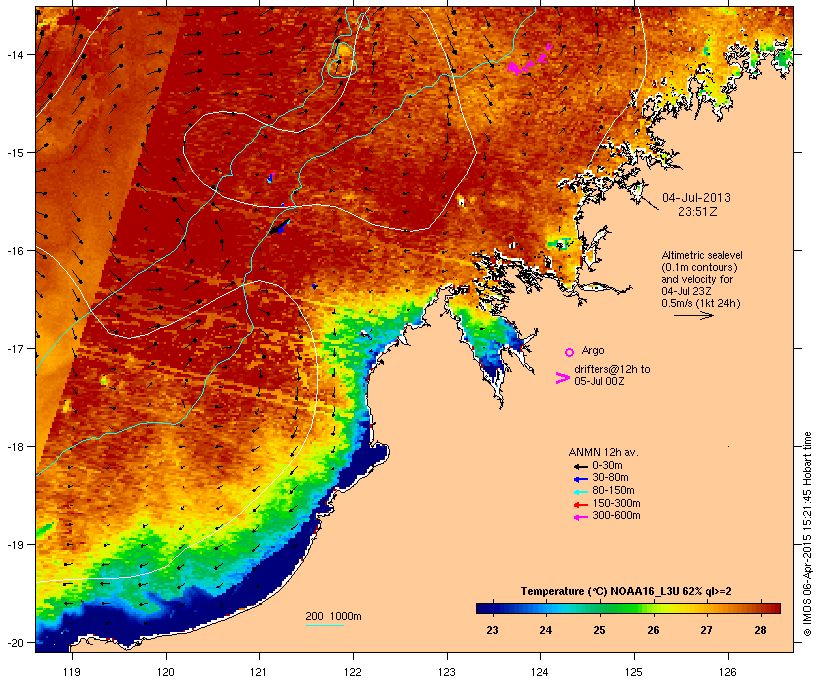
Task: Click the magenta Argo circle marker
Action: click(x=570, y=352)
